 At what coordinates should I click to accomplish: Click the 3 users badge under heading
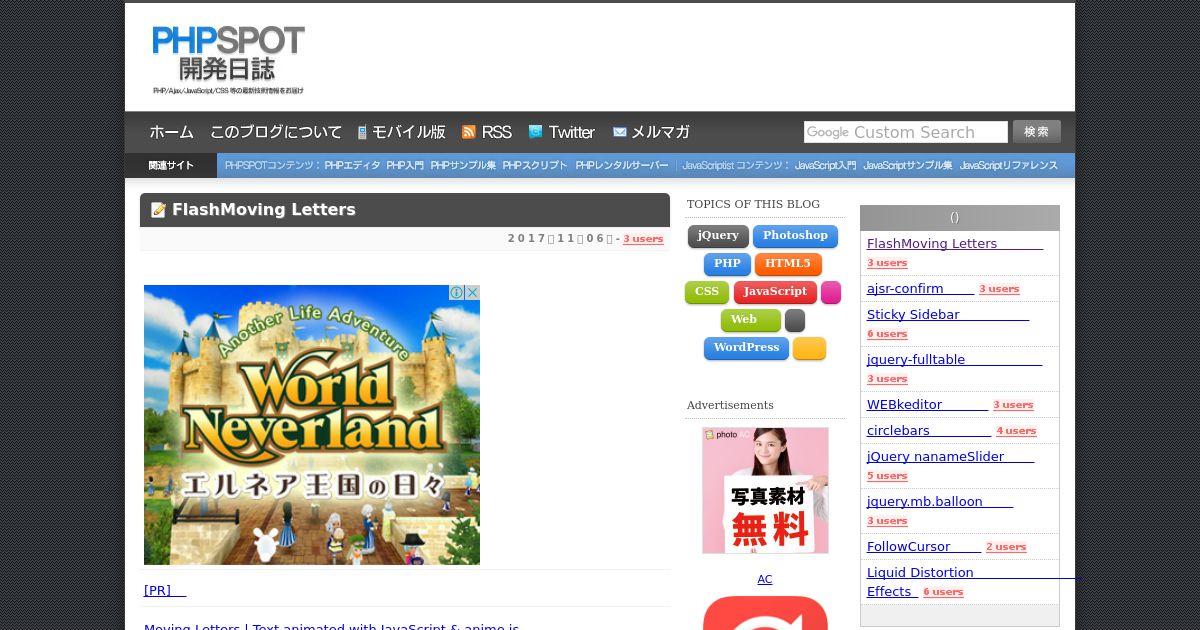point(643,239)
